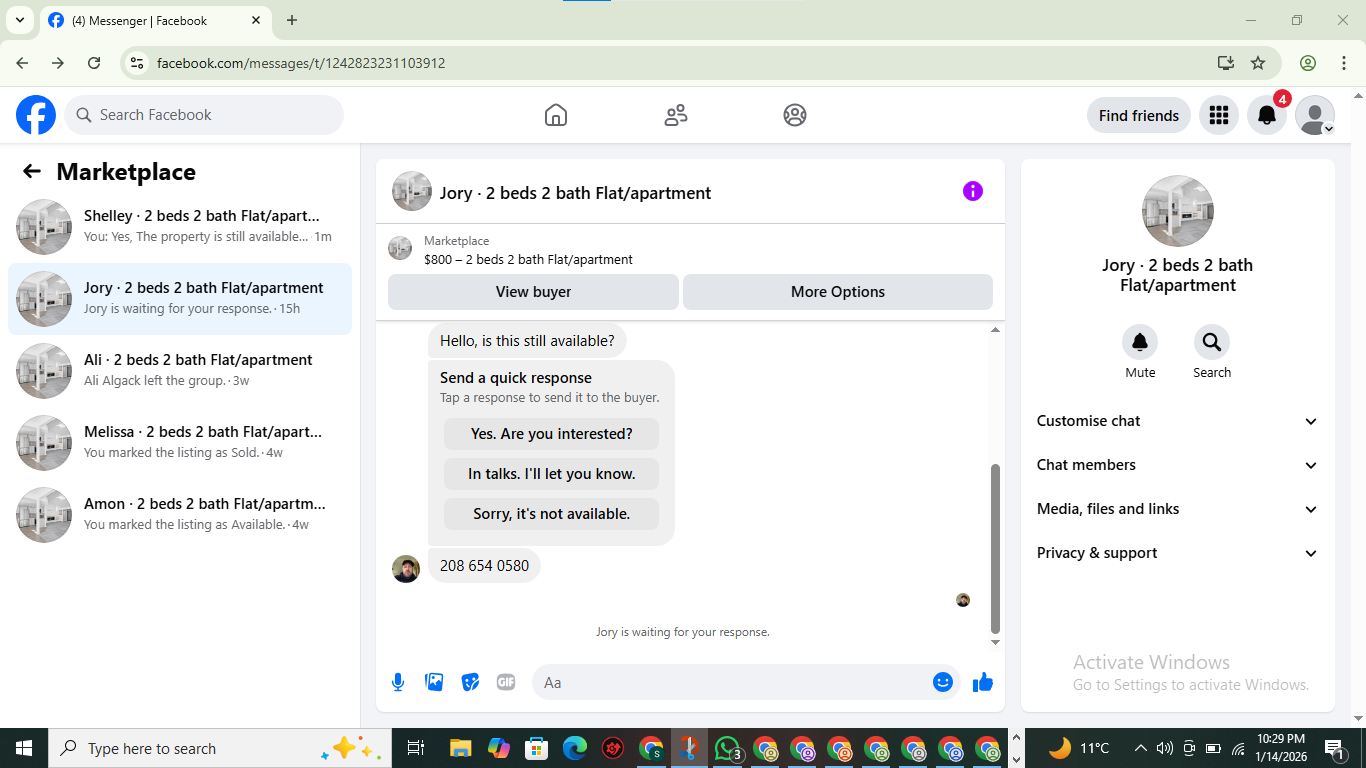1366x768 pixels.
Task: Open the tab search dropdown arrow
Action: [19, 20]
